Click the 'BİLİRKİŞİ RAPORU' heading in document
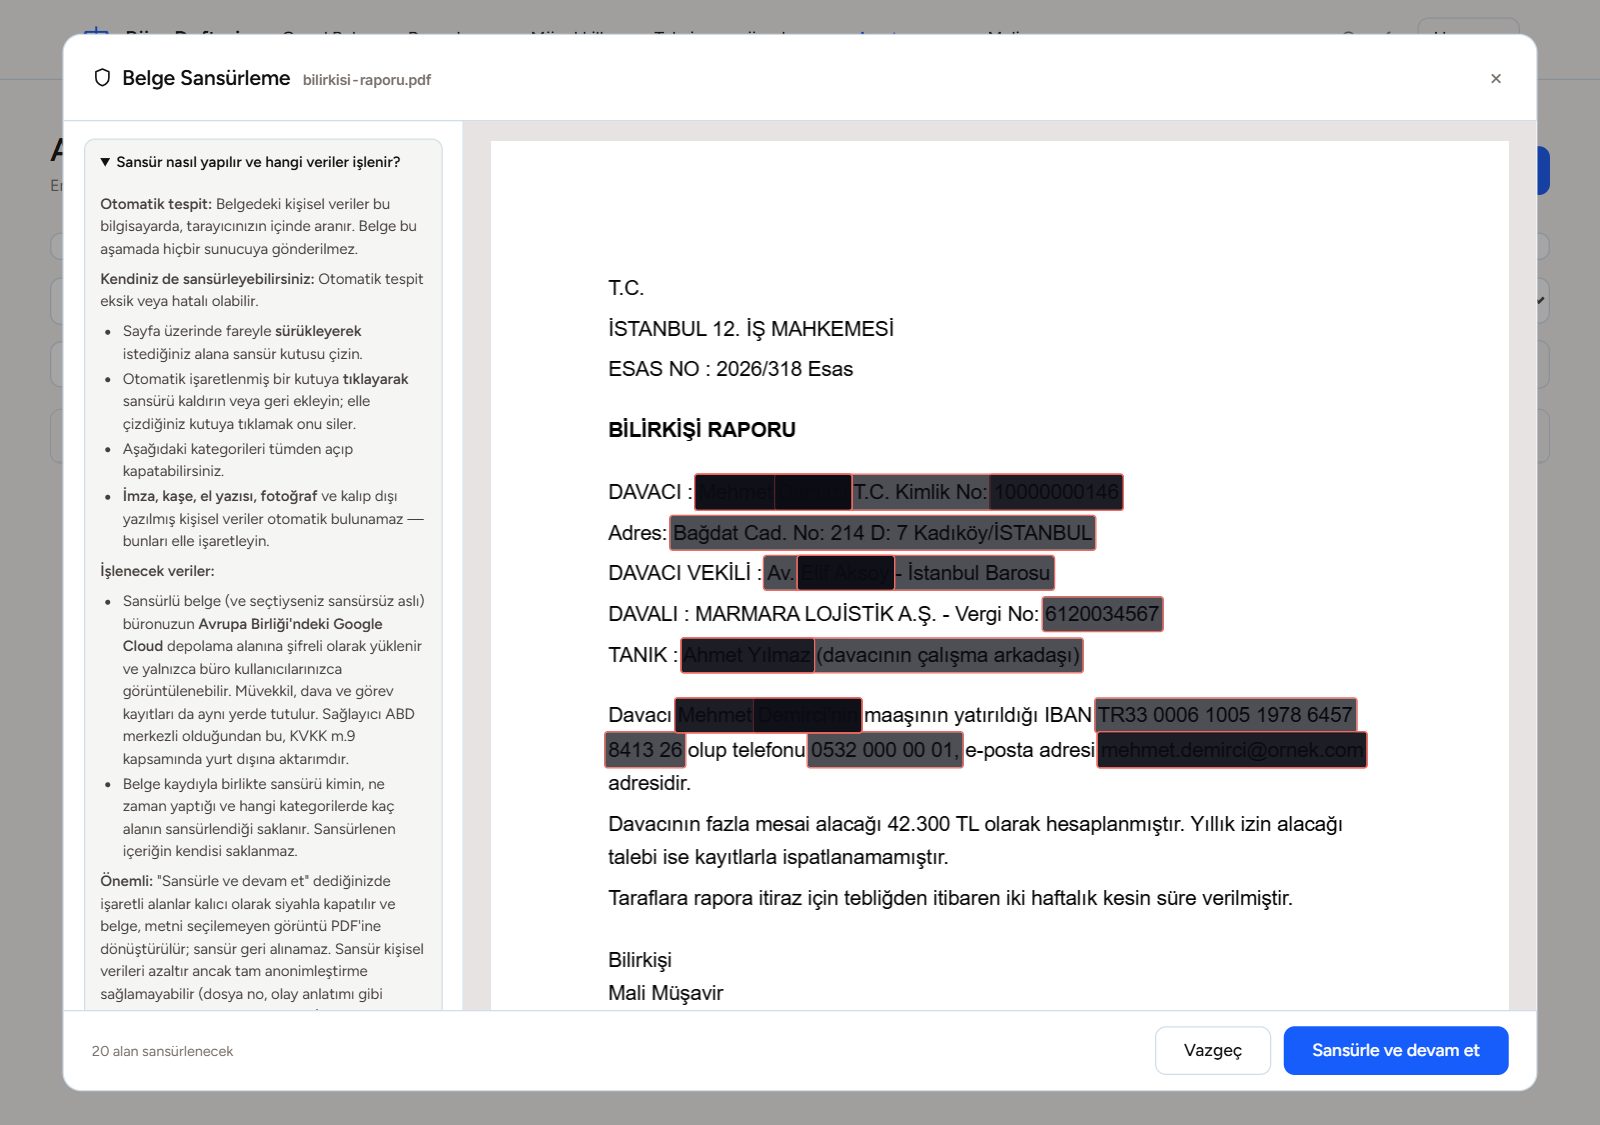 pos(702,430)
